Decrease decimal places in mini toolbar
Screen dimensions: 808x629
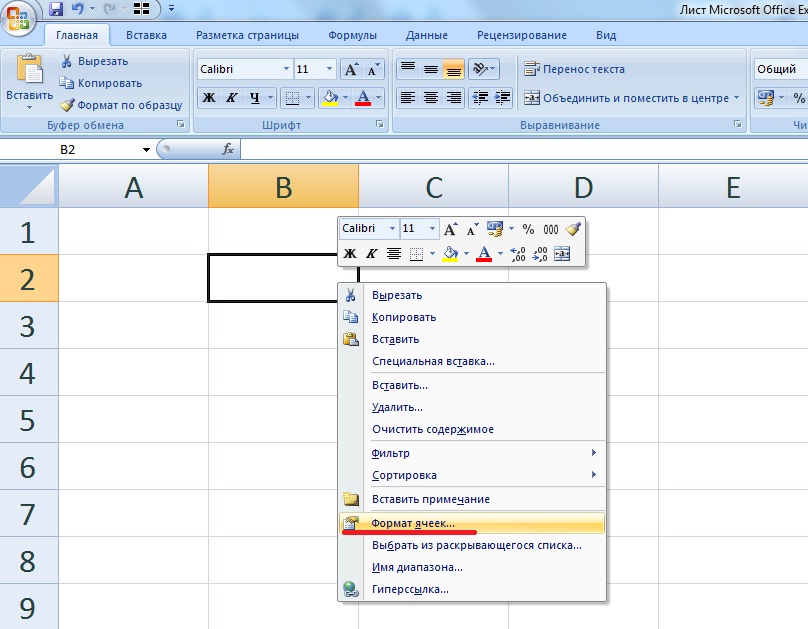540,254
